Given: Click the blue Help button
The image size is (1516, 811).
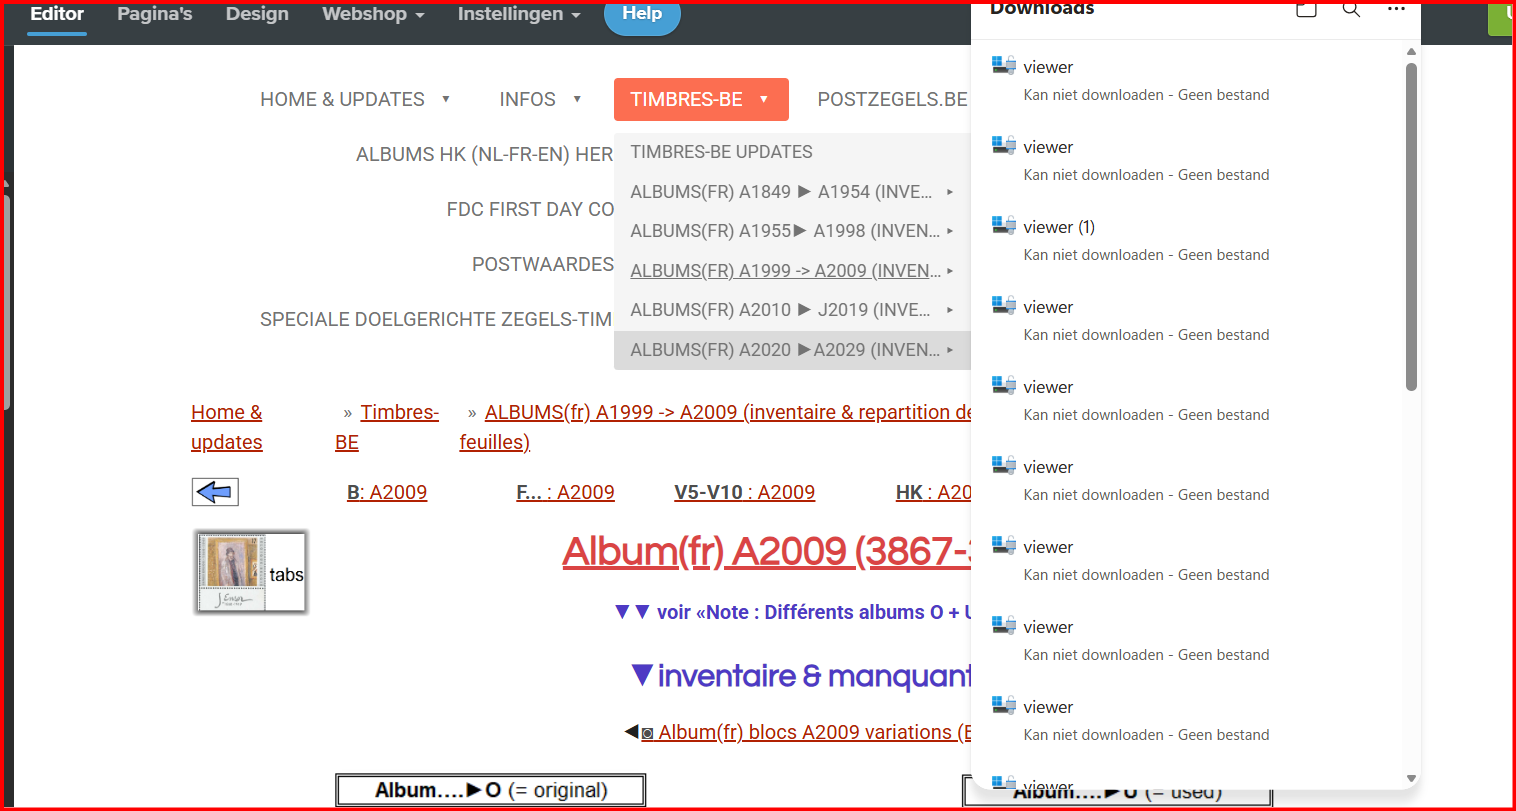Looking at the screenshot, I should point(642,14).
